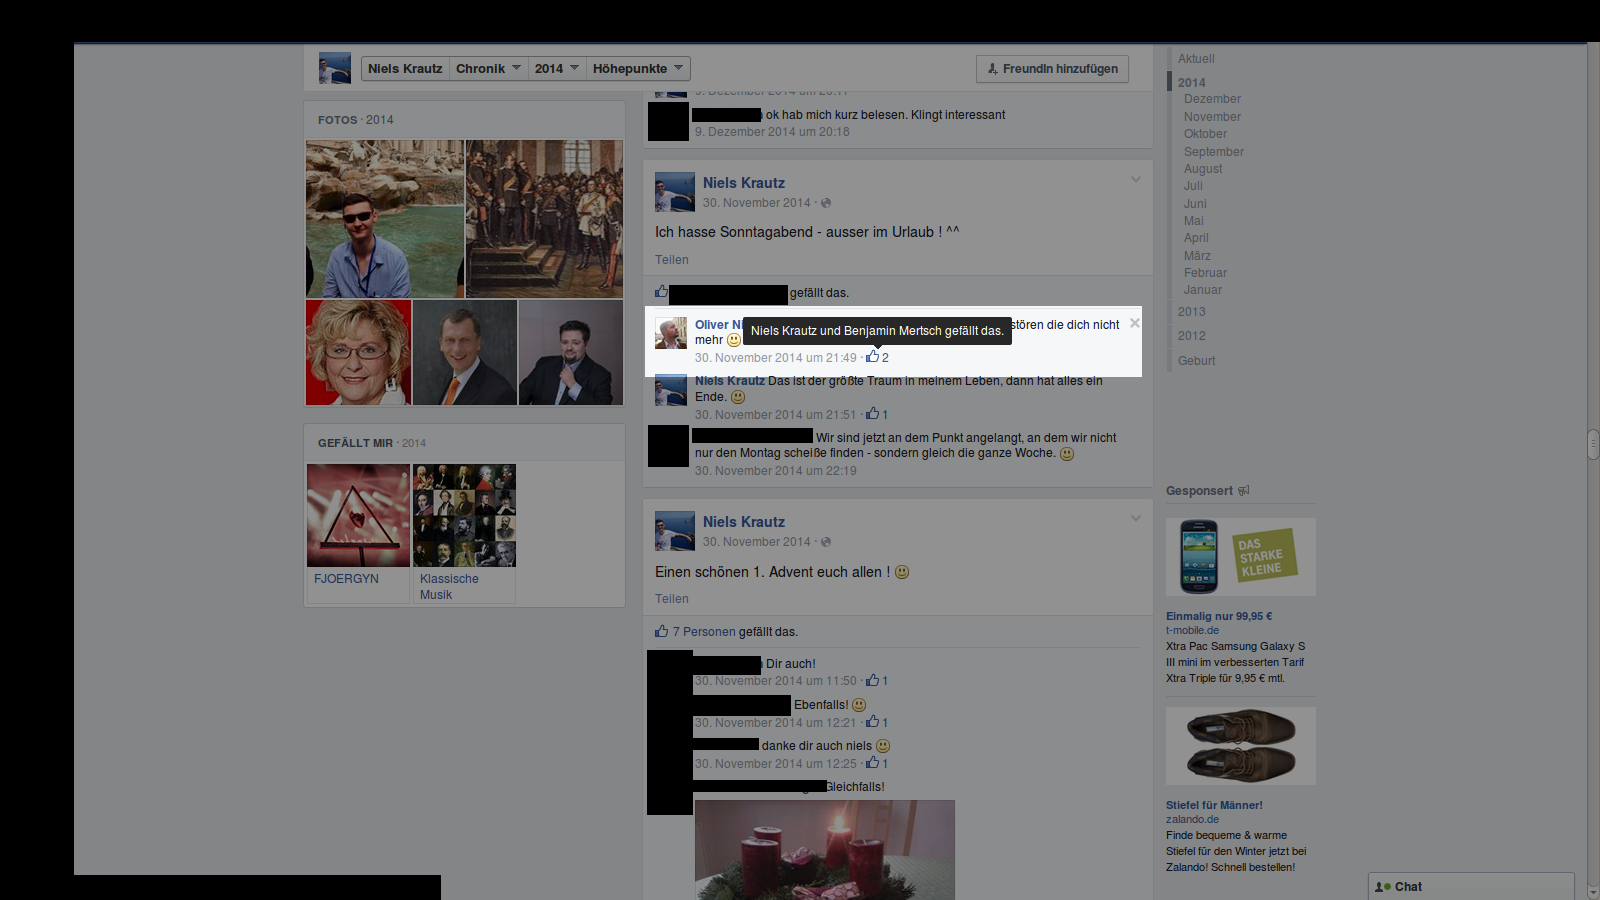Image resolution: width=1600 pixels, height=900 pixels.
Task: Click Teilen under Sonntagabend post
Action: pos(672,260)
